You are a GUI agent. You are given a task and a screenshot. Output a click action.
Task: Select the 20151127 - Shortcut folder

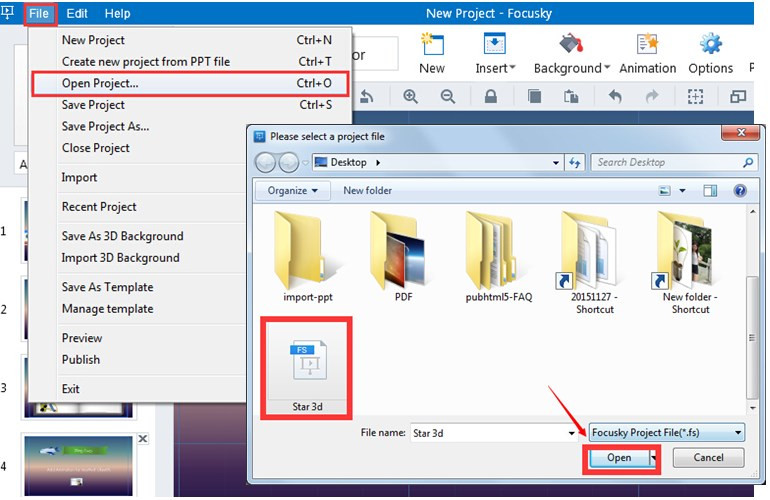[594, 263]
